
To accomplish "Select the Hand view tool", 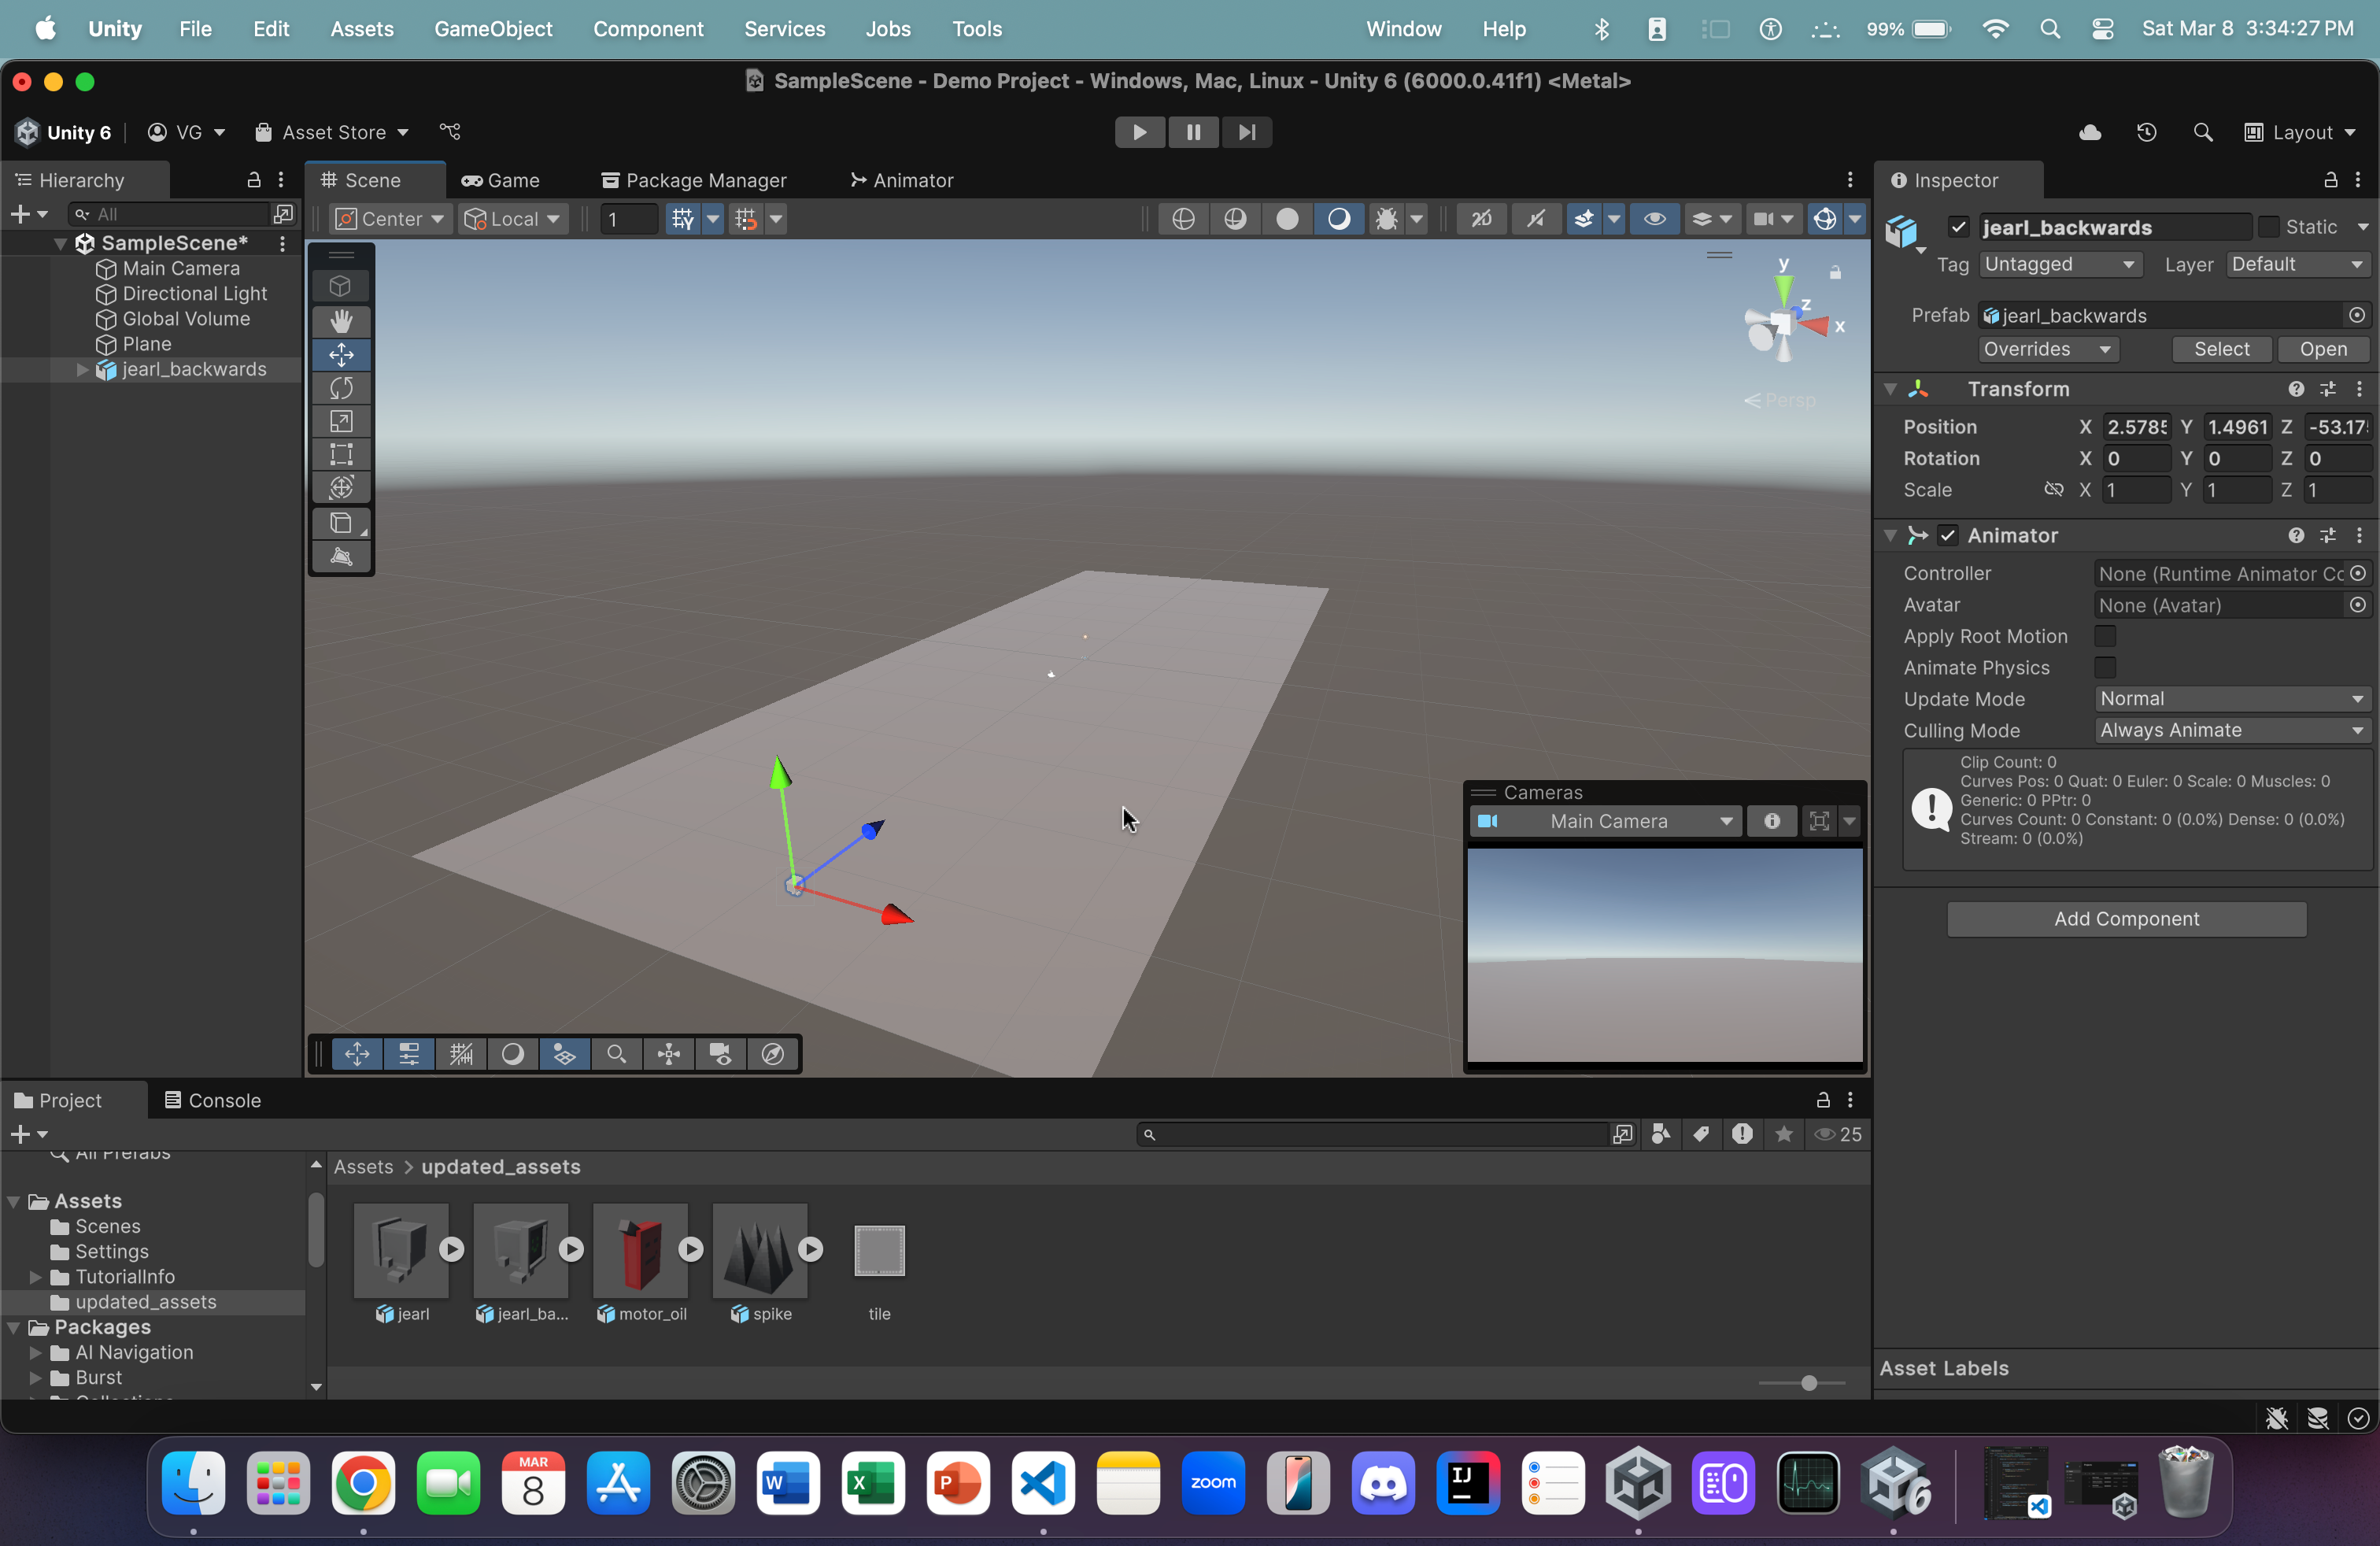I will tap(341, 321).
